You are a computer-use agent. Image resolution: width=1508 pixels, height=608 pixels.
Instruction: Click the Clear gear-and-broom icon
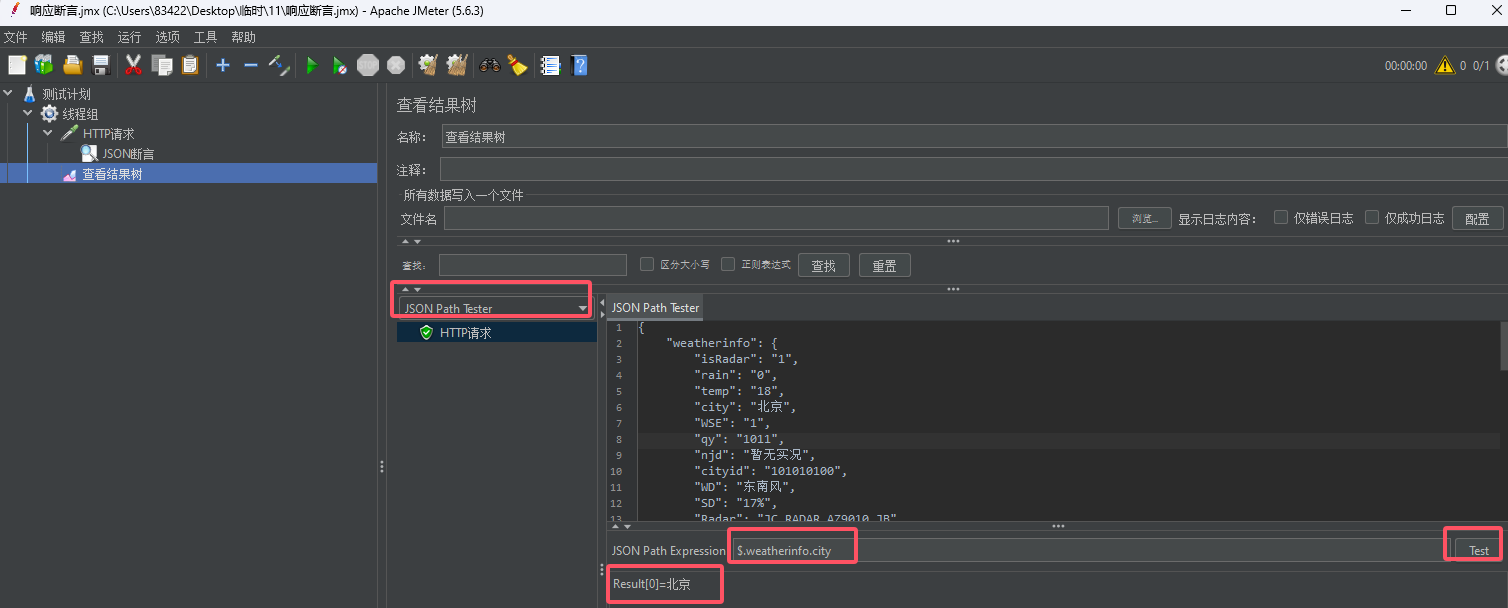(x=429, y=65)
